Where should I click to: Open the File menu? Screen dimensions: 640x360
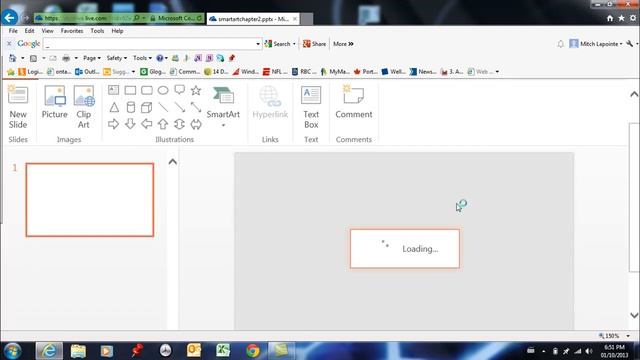13,31
